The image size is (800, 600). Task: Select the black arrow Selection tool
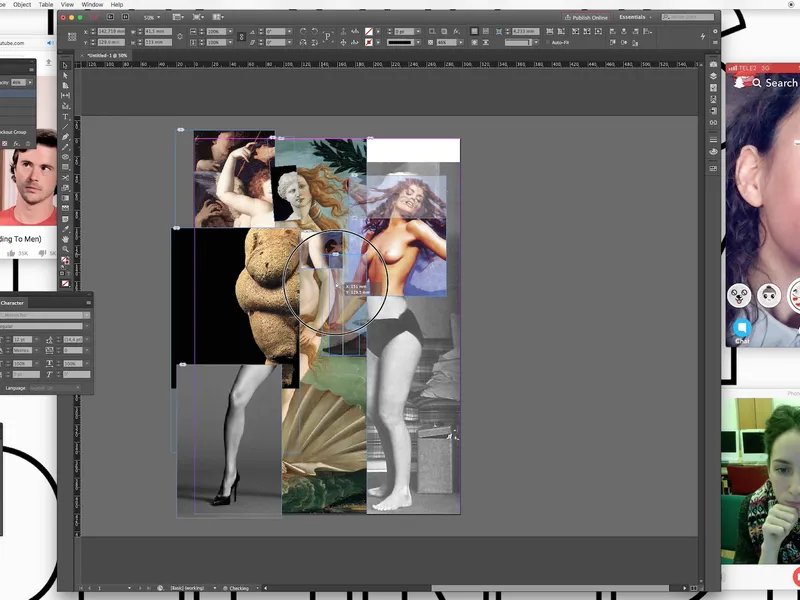65,65
